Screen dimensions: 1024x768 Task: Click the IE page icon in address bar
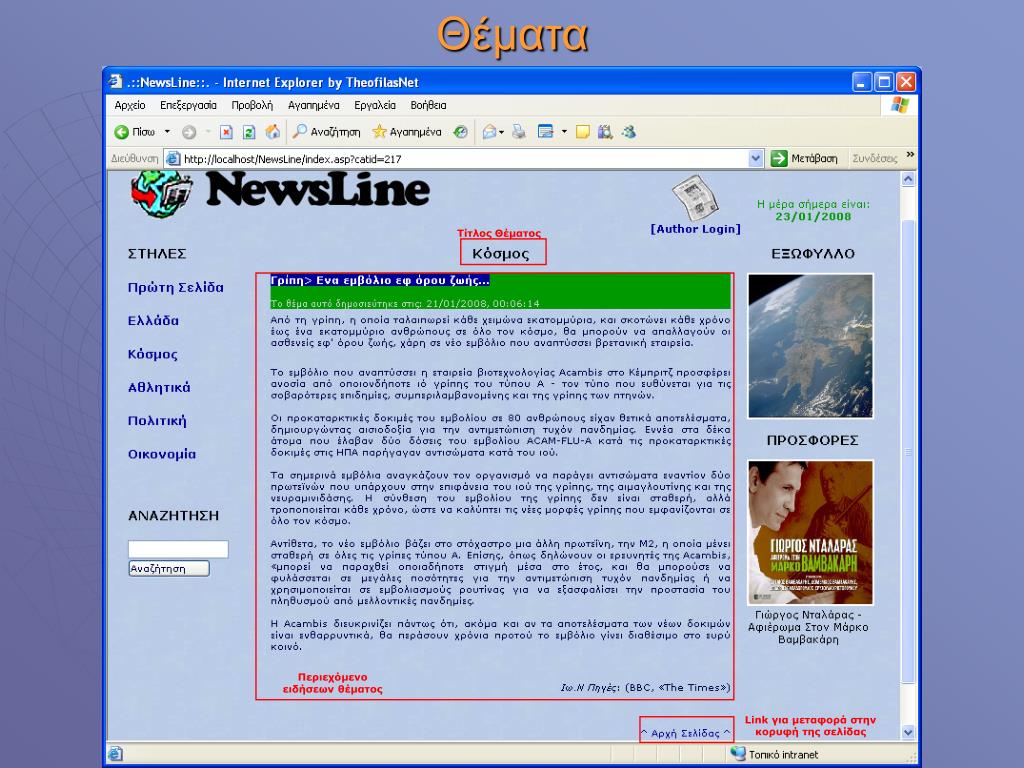point(173,159)
